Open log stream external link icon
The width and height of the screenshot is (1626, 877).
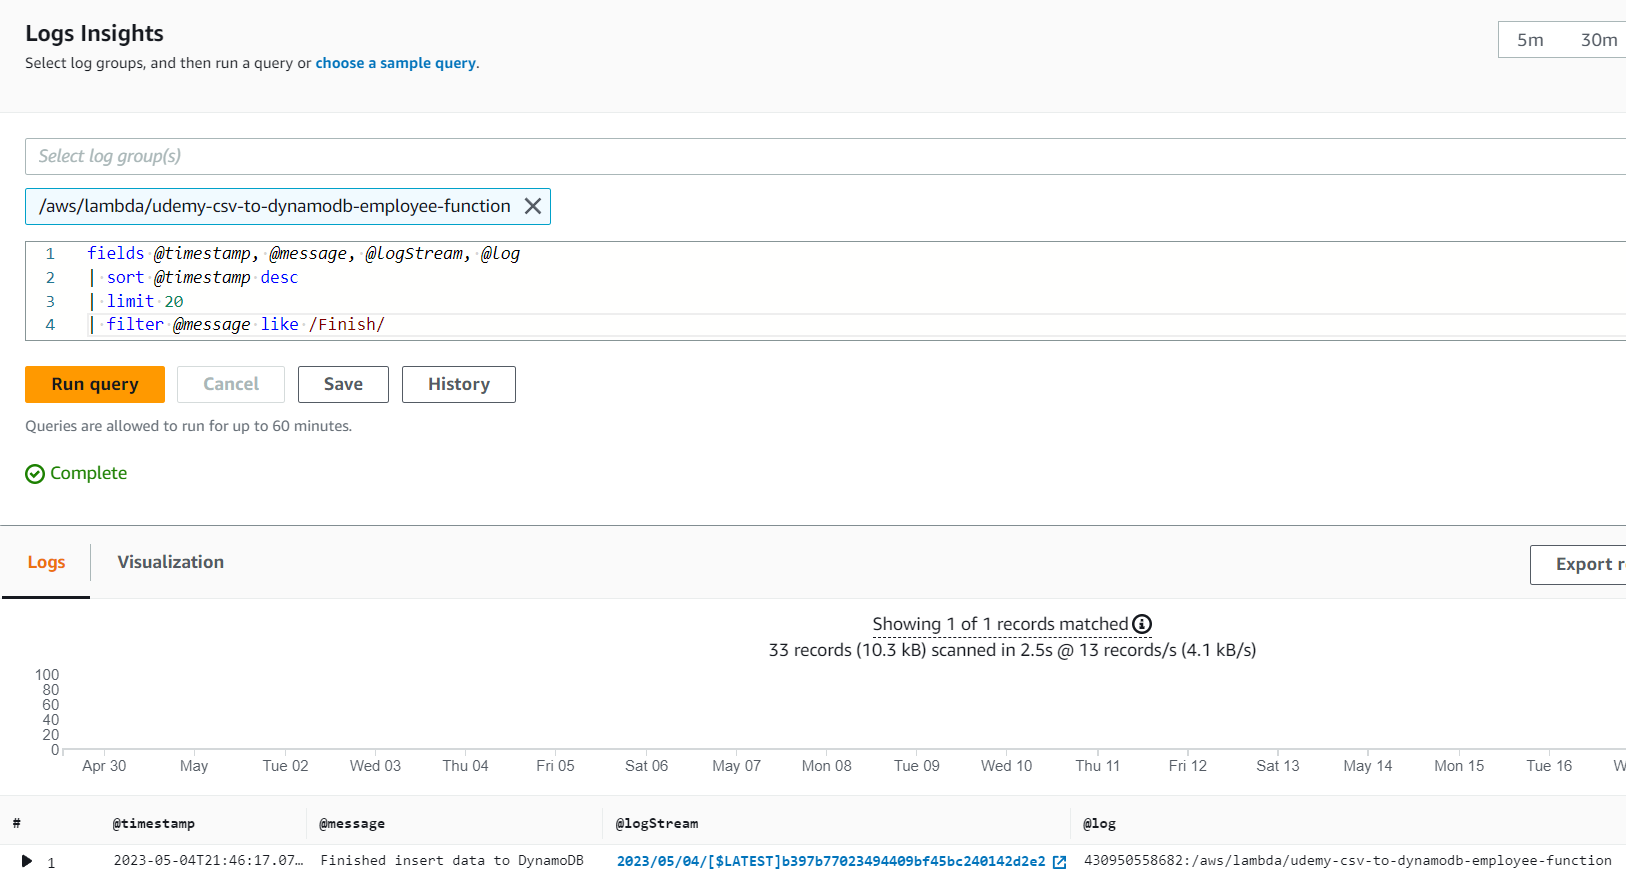tap(1060, 862)
